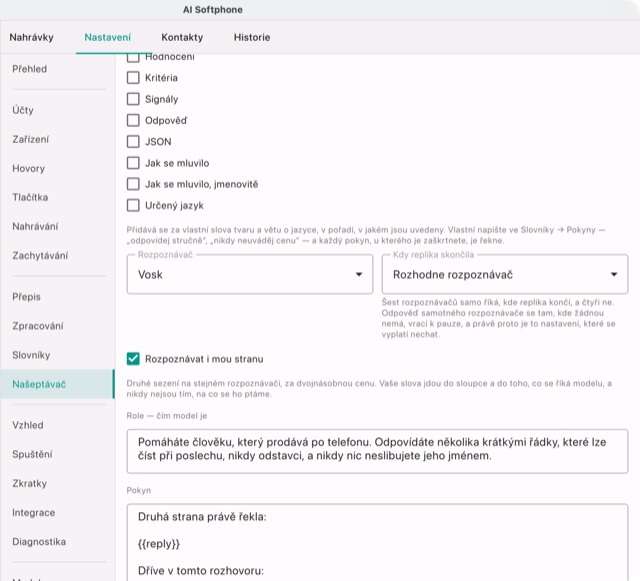Click the {{reply}} placeholder text
This screenshot has width=640, height=581.
pos(159,544)
